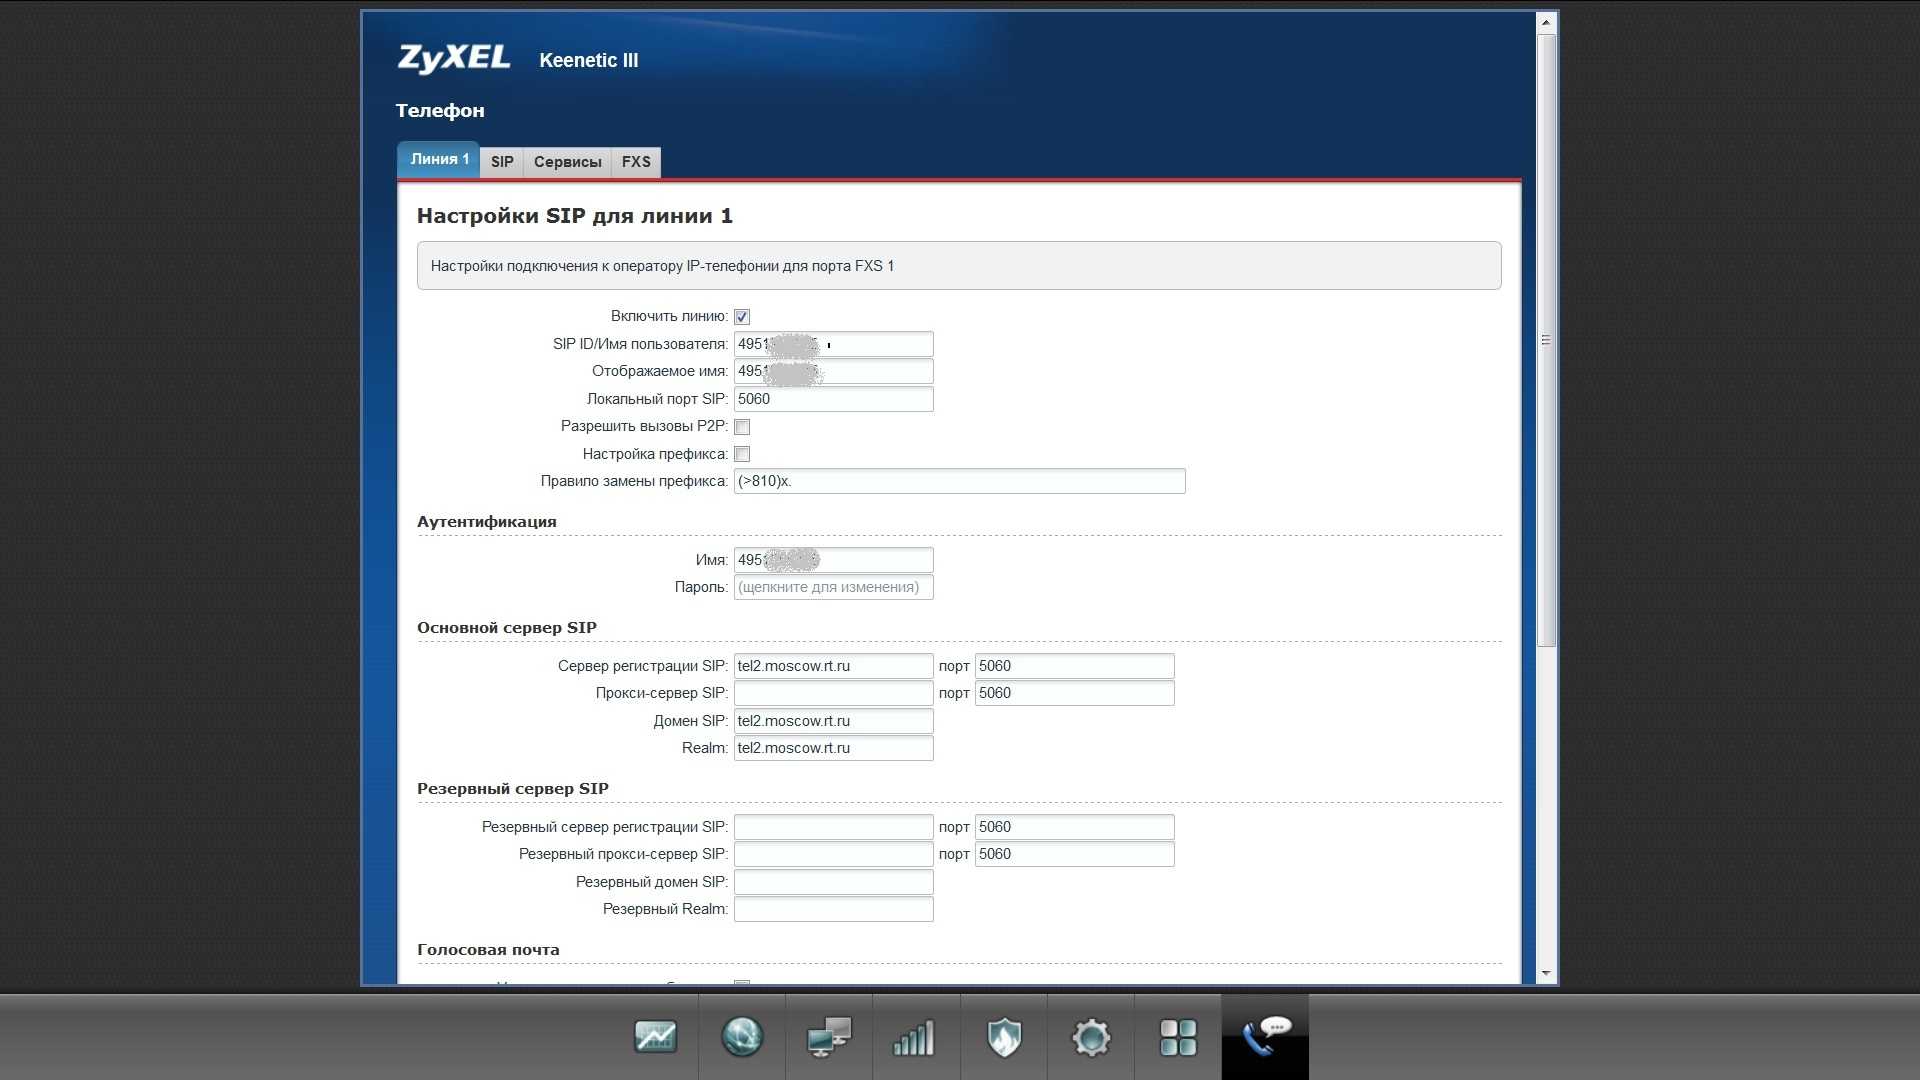Click the 'Аутентификация' section heading
1920x1080 pixels.
pyautogui.click(x=487, y=522)
